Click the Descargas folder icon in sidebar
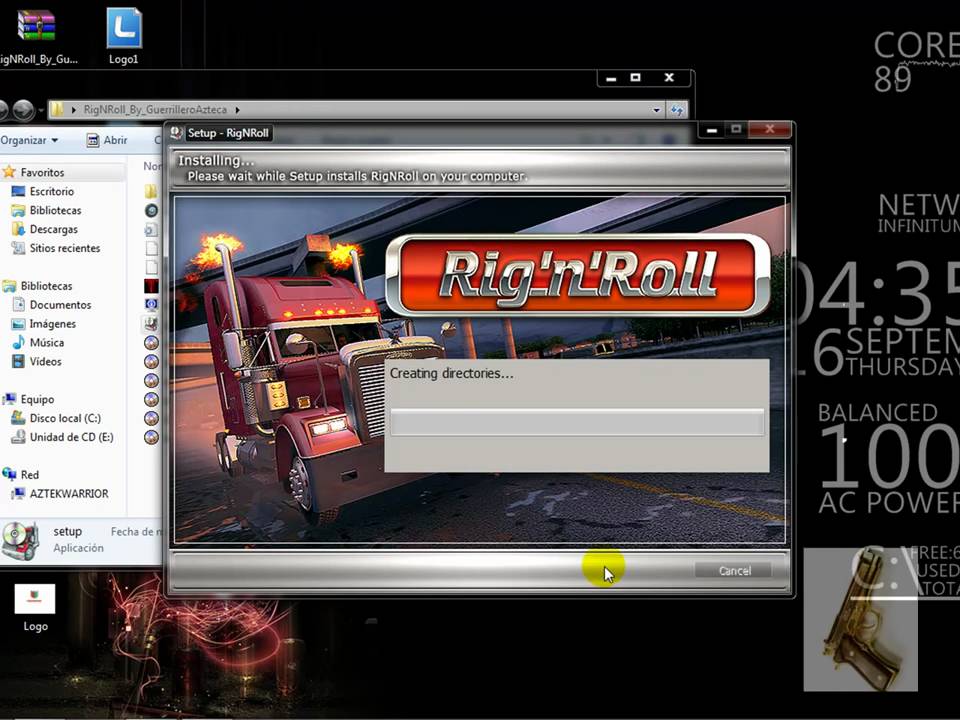Screen dimensions: 960x720 (x=18, y=229)
